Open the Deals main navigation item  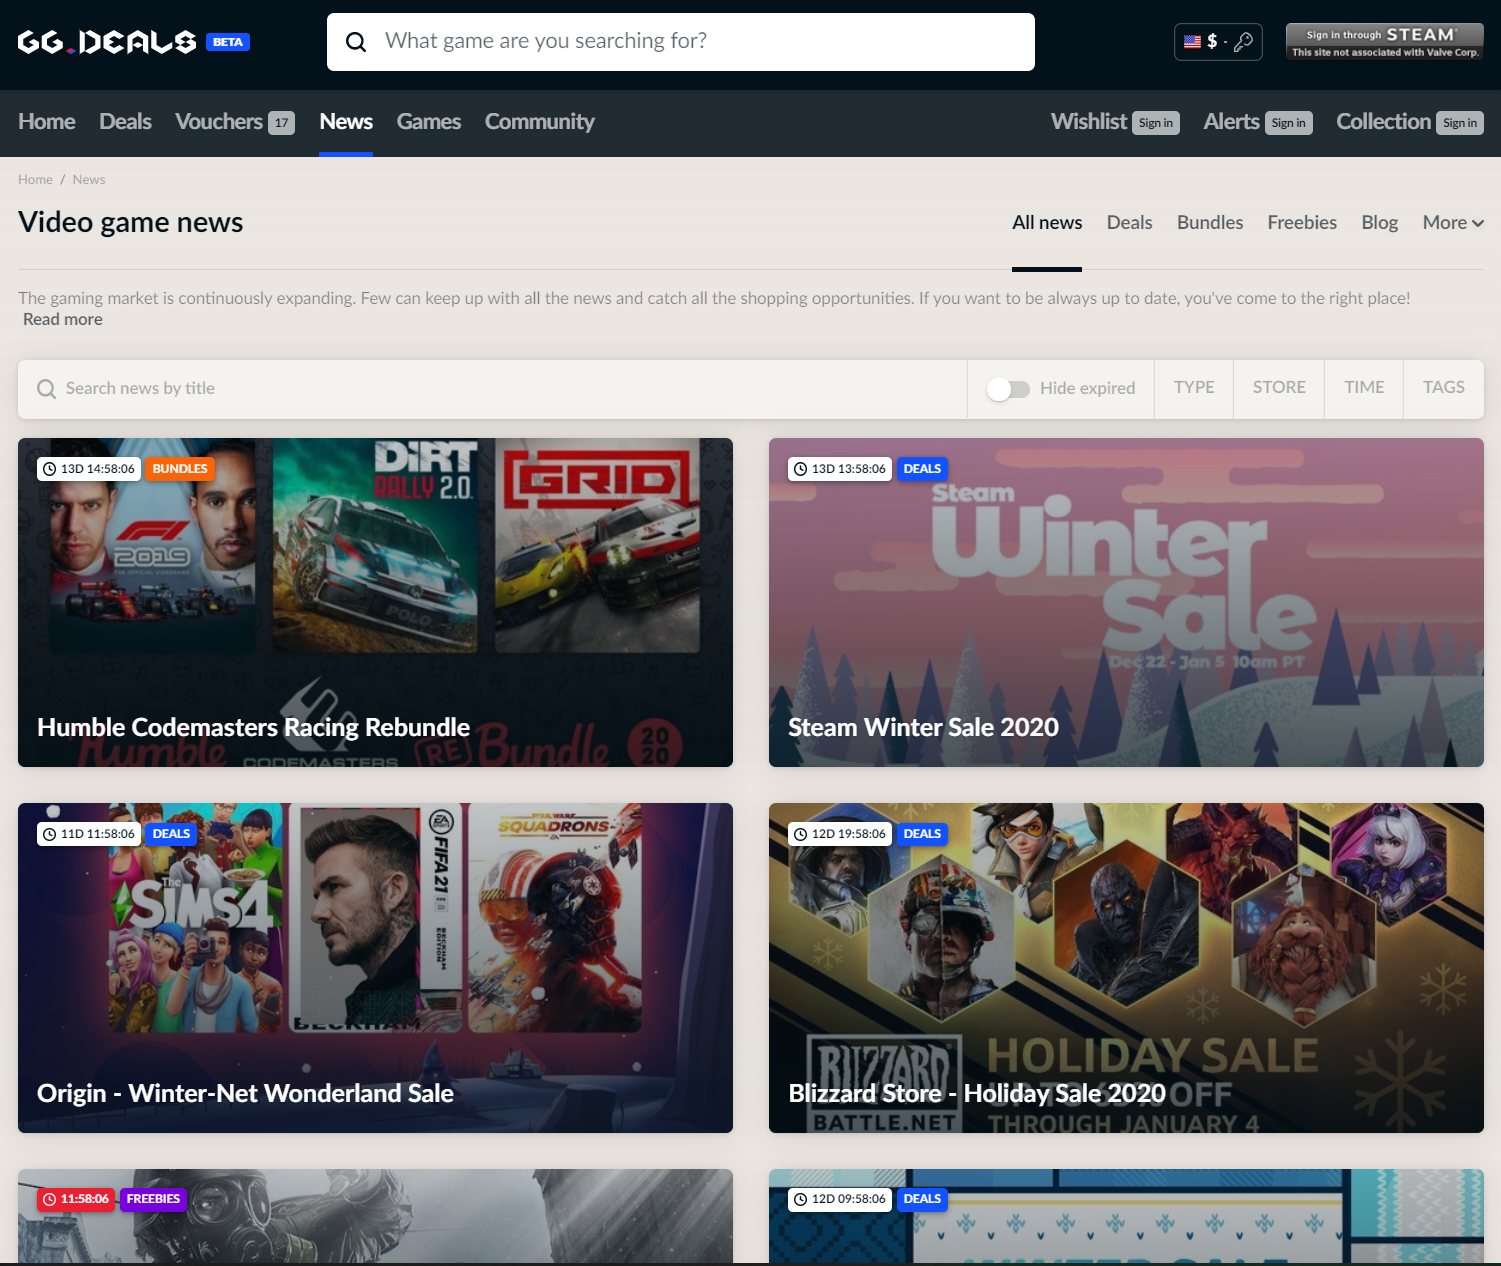coord(125,122)
